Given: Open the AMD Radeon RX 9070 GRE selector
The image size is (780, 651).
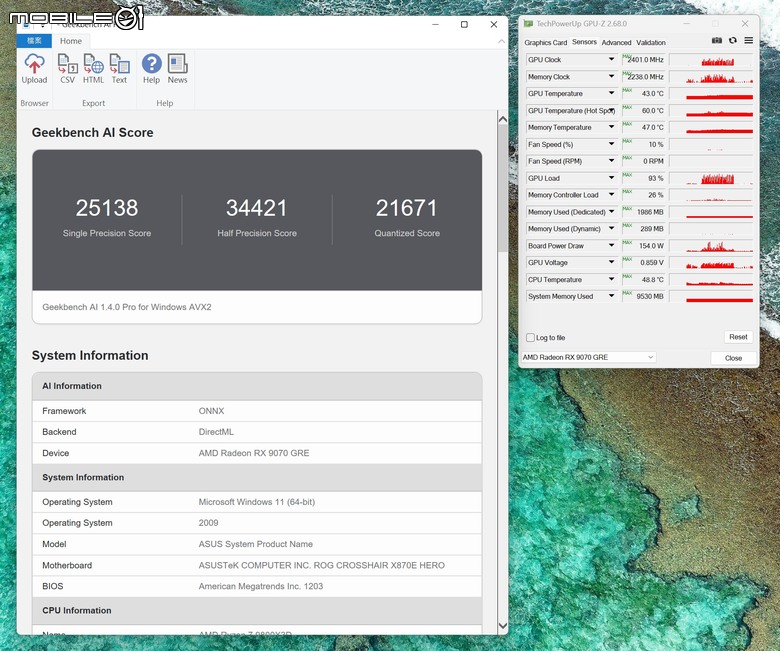Looking at the screenshot, I should click(x=588, y=357).
